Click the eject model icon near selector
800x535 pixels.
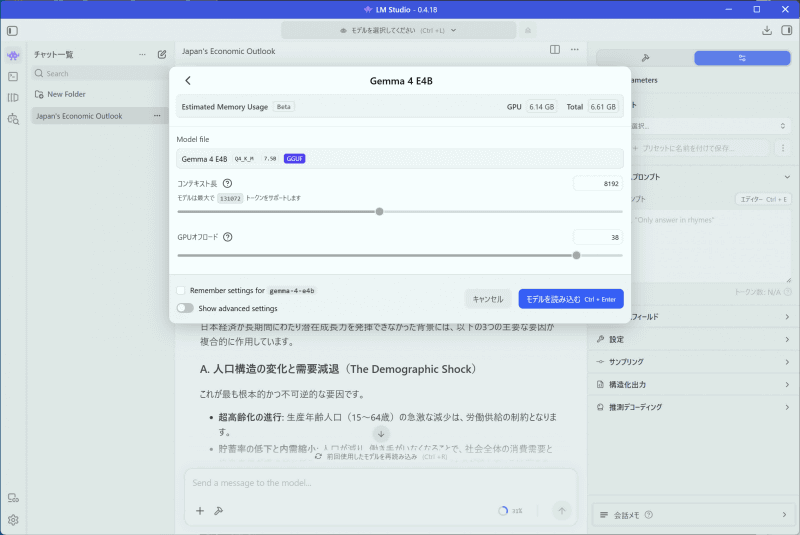(x=528, y=31)
